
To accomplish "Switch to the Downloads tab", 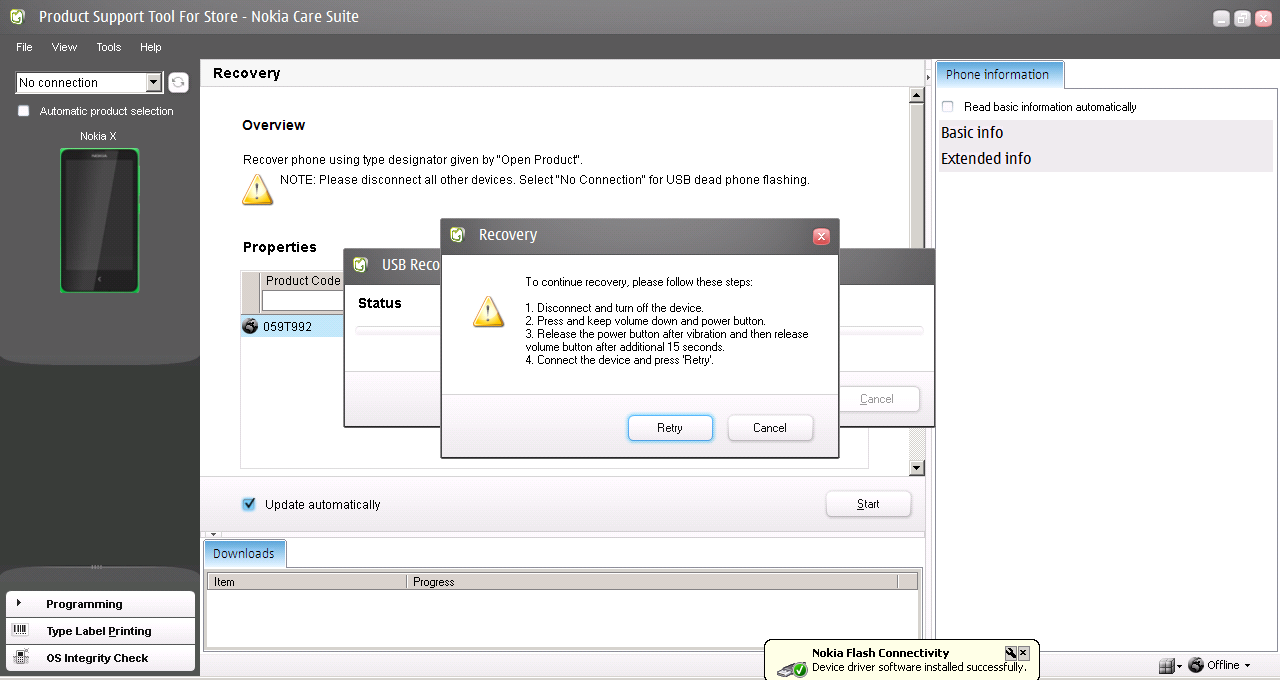I will pyautogui.click(x=244, y=553).
